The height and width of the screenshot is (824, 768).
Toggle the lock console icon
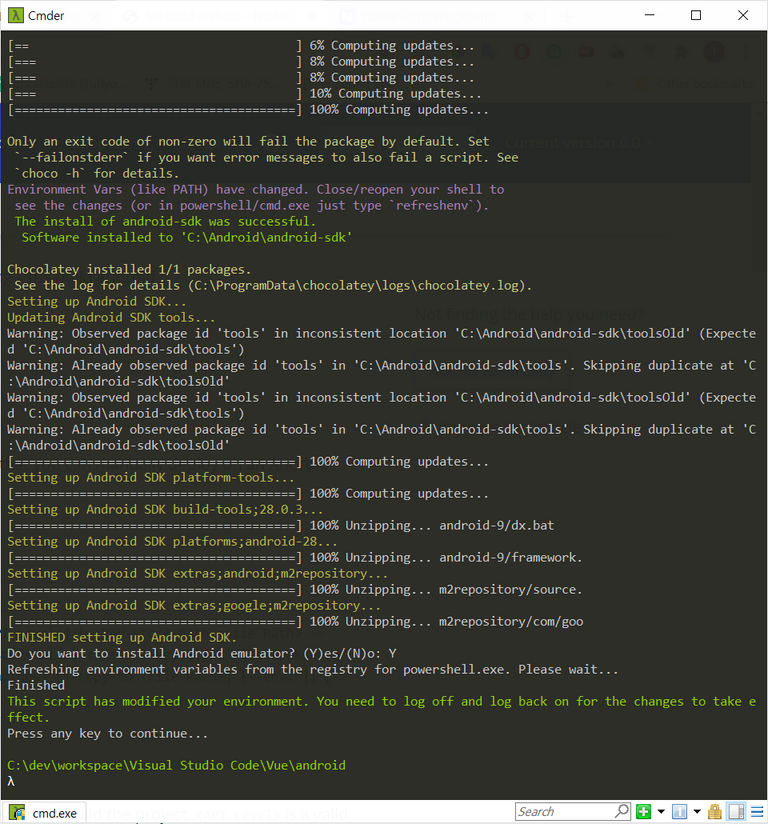tap(715, 811)
